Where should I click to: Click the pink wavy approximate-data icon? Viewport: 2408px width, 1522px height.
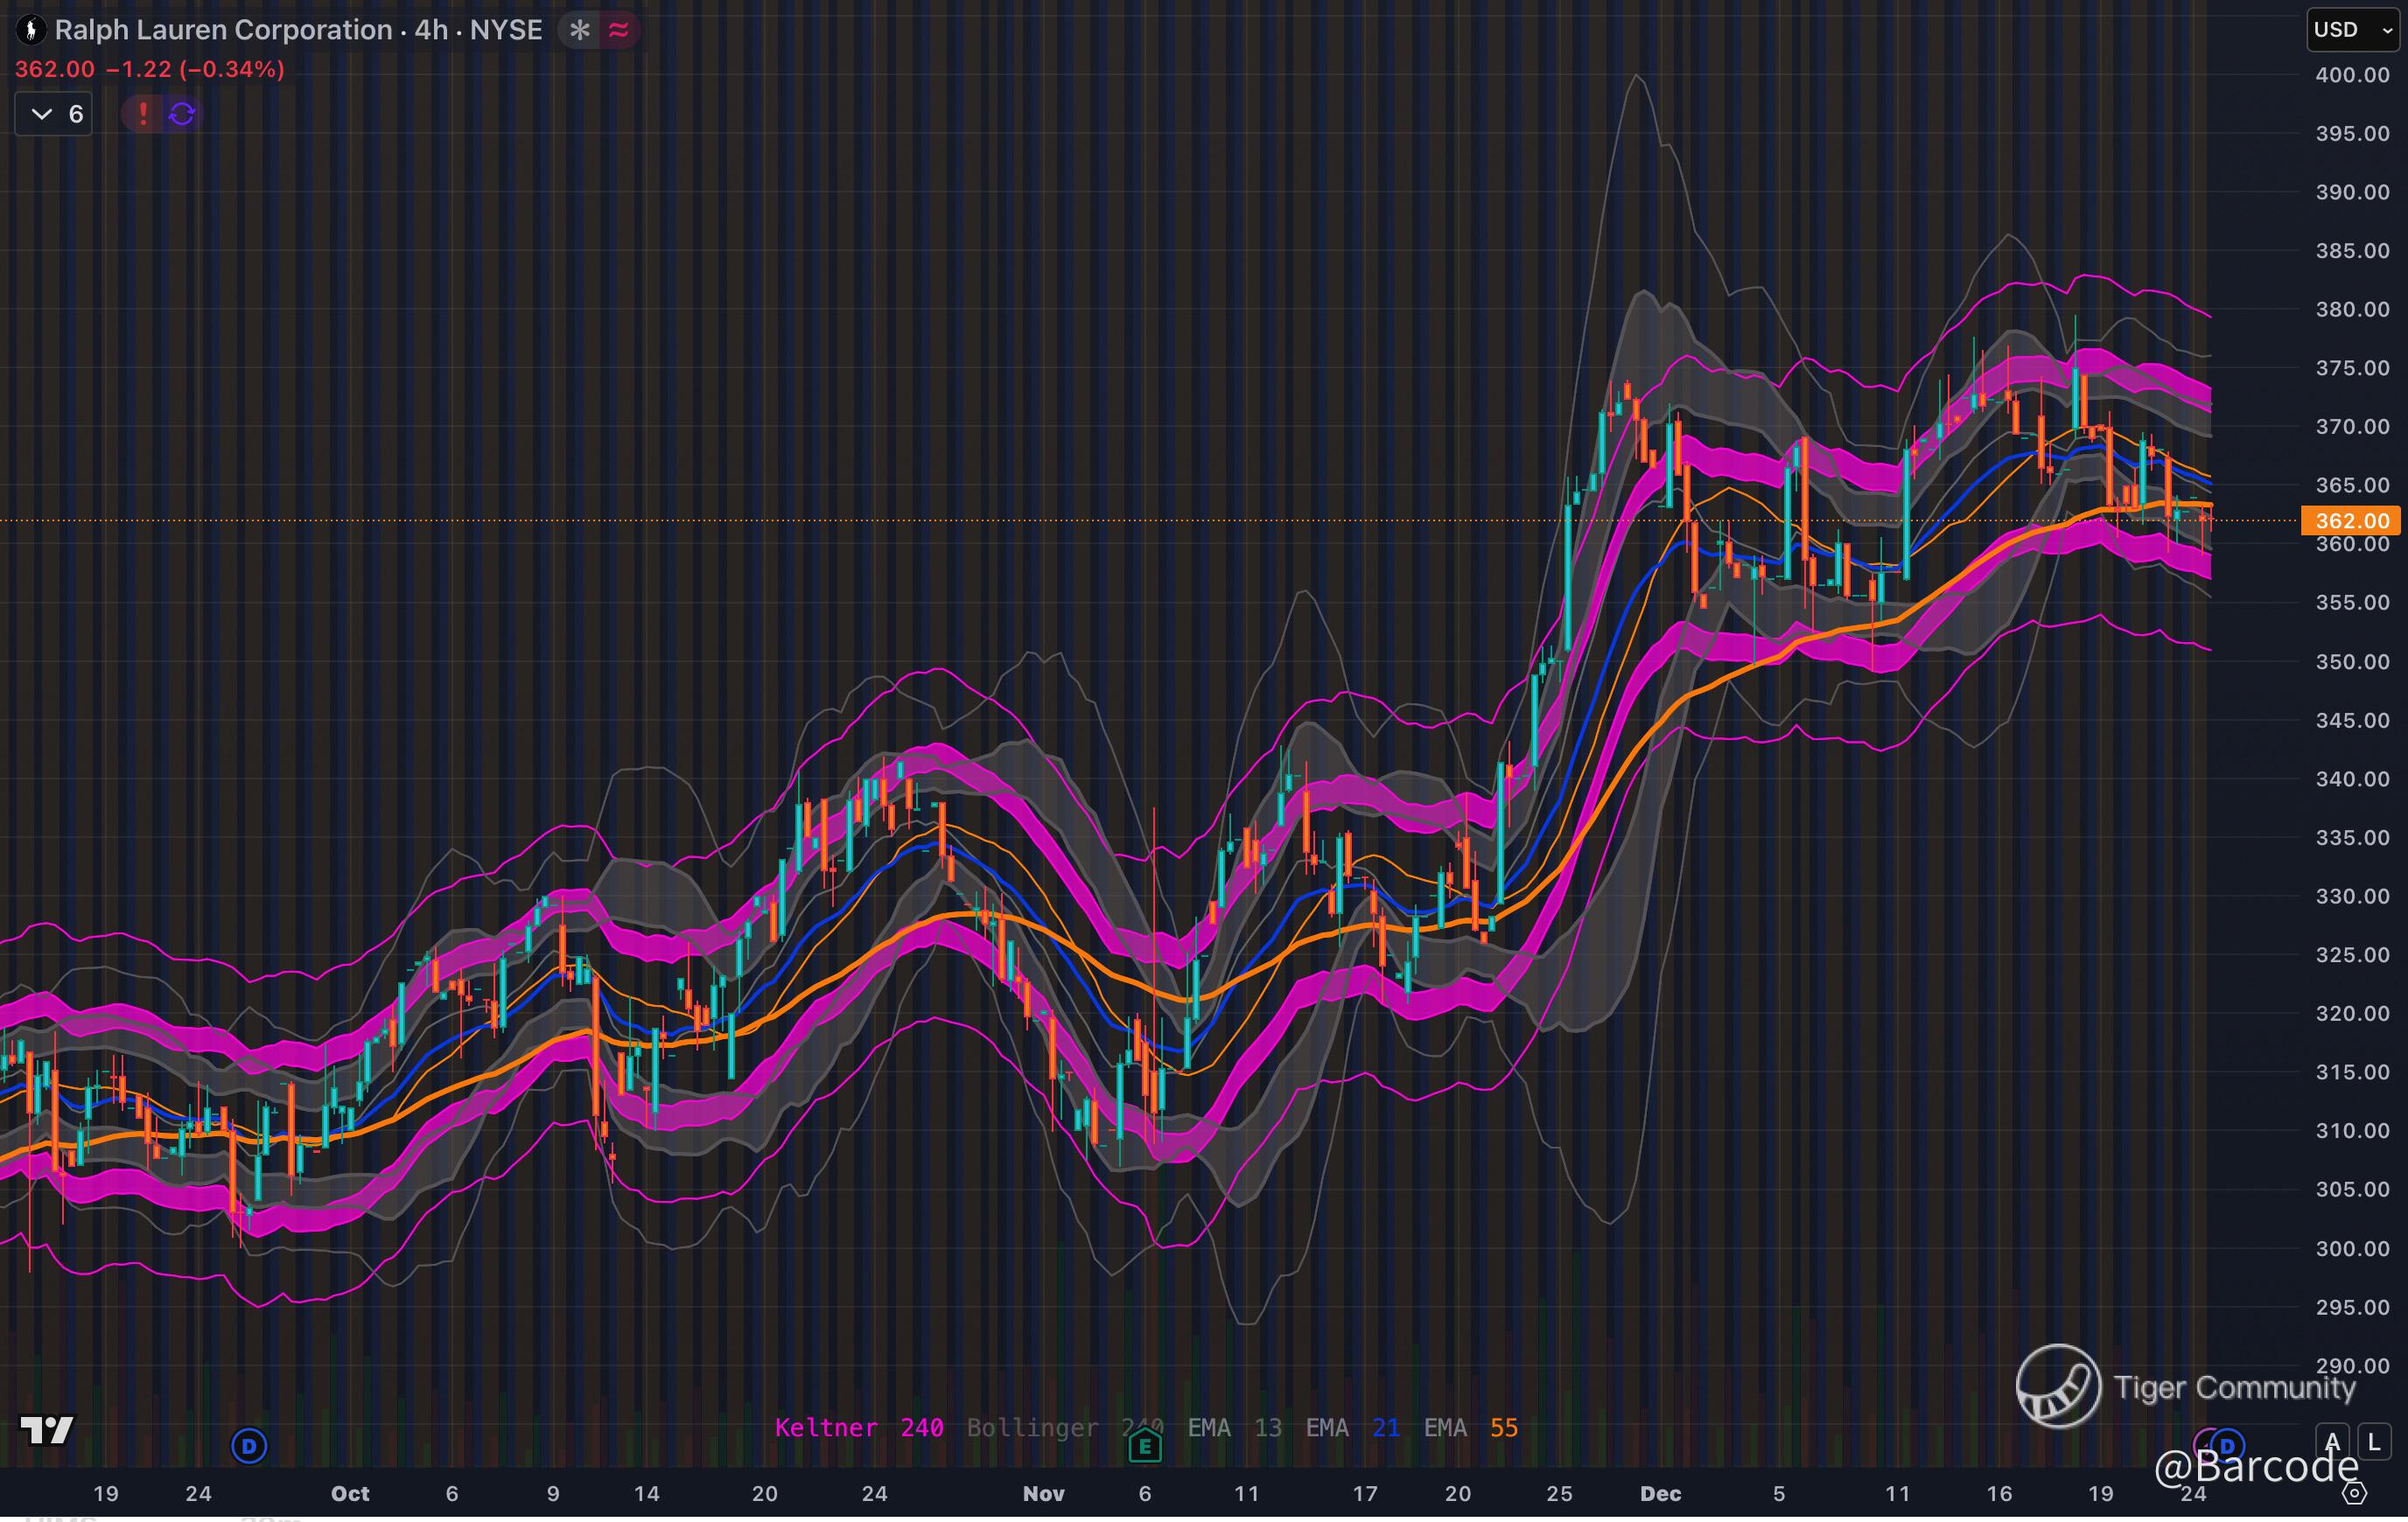[619, 30]
